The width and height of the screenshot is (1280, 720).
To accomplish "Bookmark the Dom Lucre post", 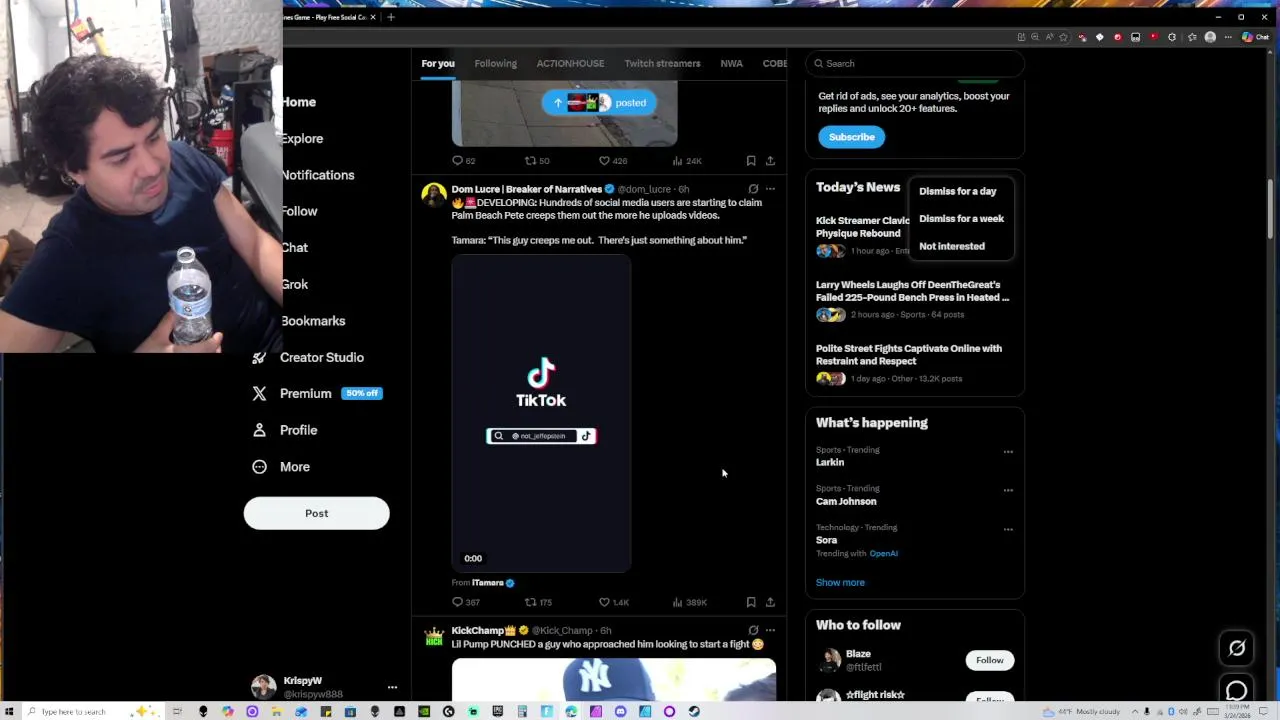I will click(751, 602).
